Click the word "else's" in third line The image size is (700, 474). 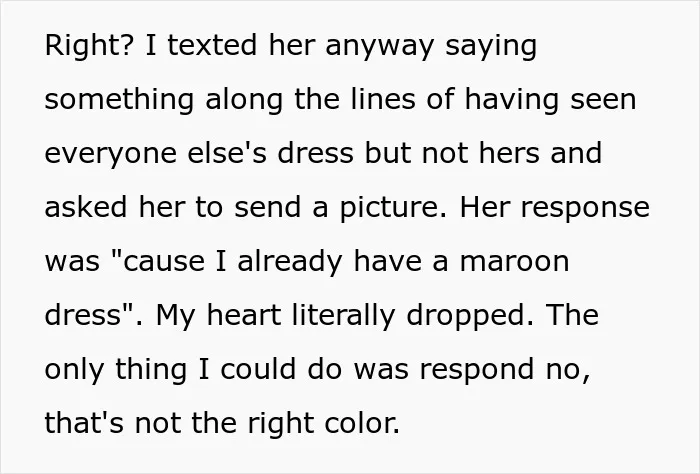[227, 153]
